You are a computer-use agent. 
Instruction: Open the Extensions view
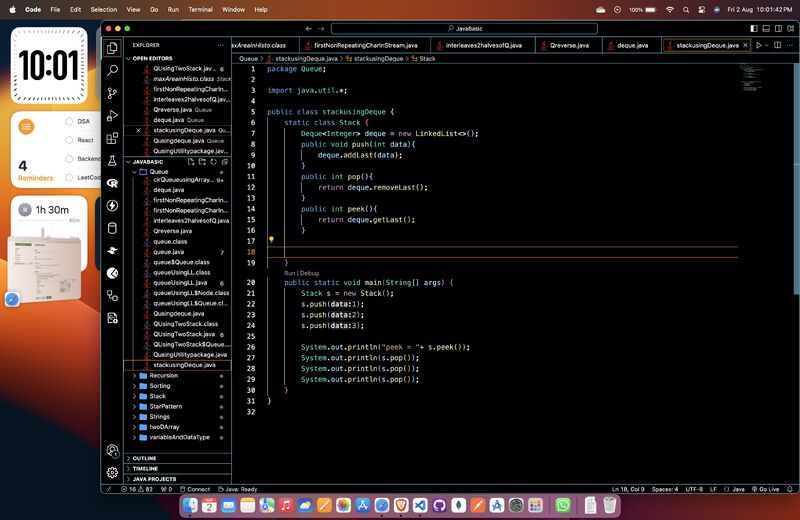112,138
